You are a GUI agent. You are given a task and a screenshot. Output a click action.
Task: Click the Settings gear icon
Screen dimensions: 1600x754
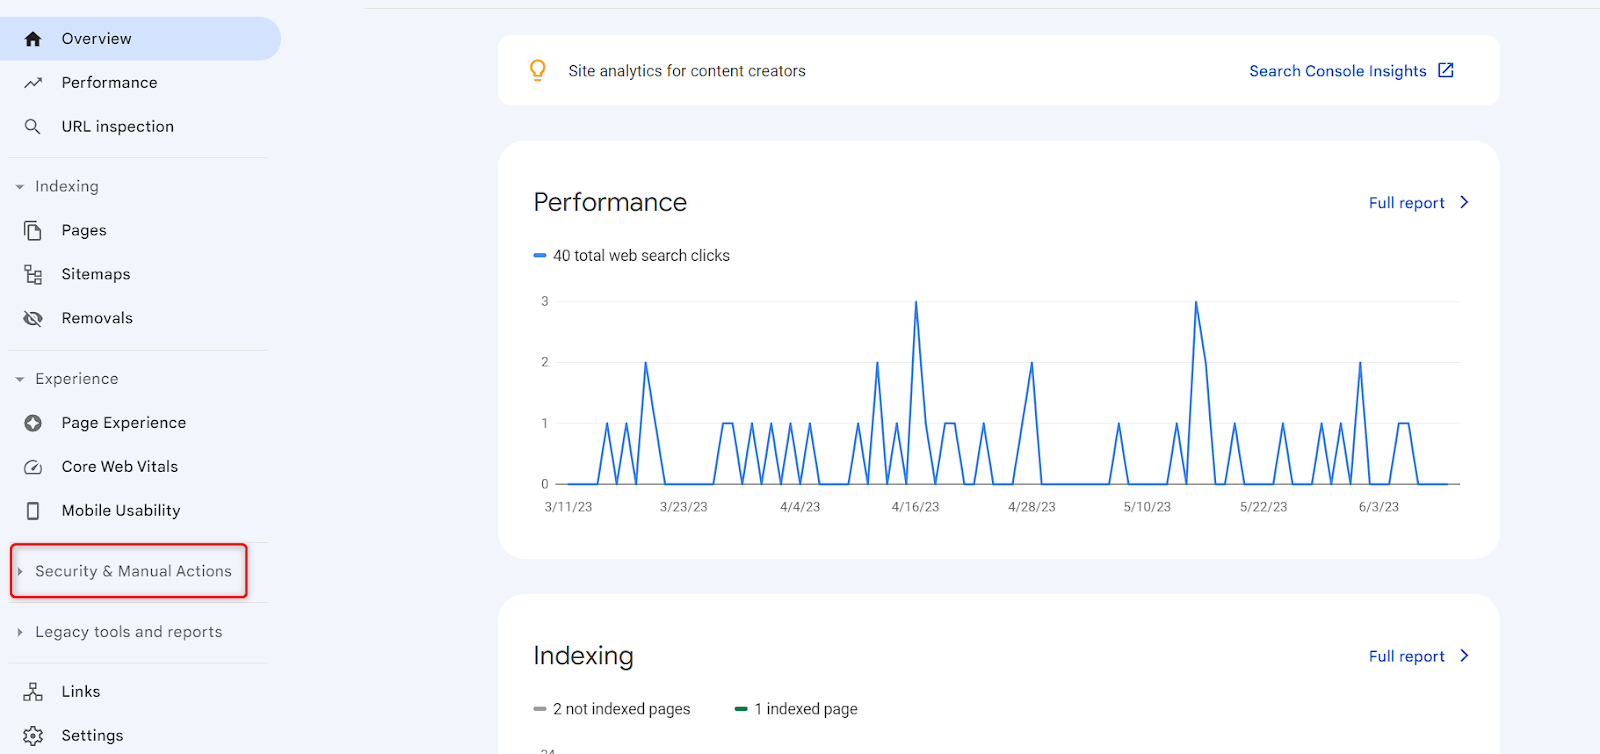coord(33,736)
